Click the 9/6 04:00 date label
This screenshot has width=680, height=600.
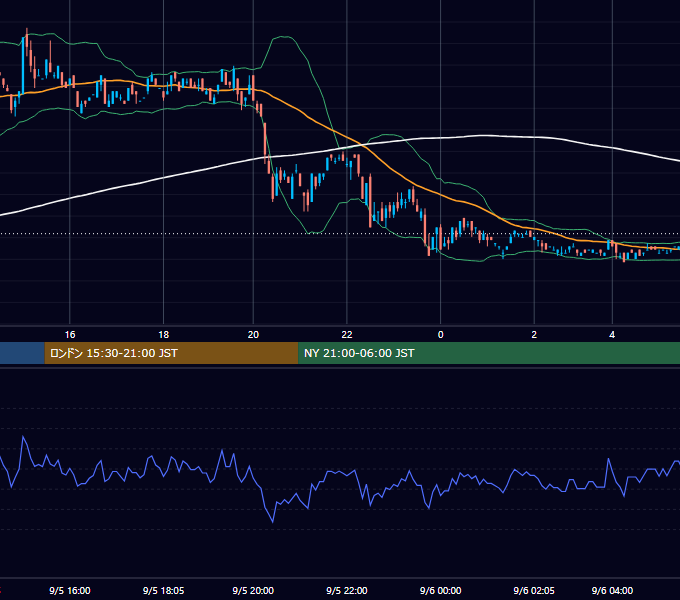pyautogui.click(x=612, y=590)
